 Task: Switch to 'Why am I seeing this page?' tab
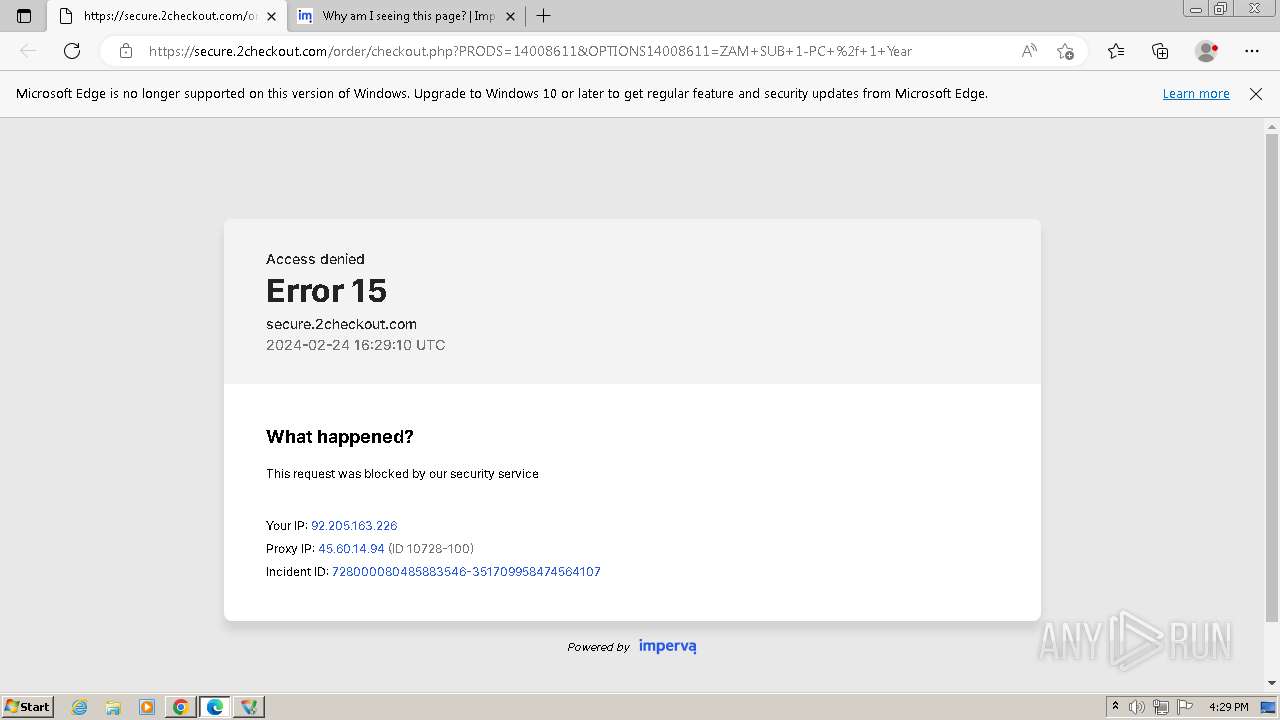click(x=408, y=16)
